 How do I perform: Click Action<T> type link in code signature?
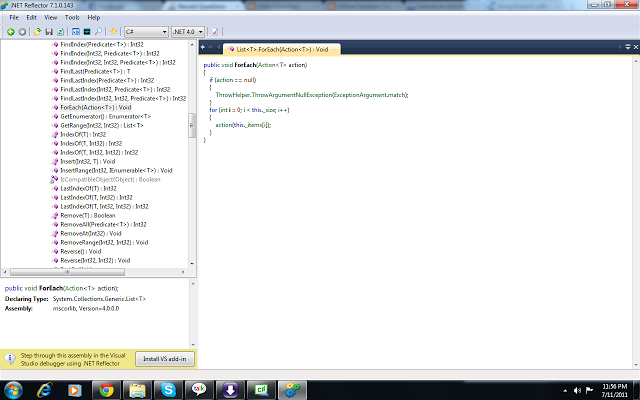point(272,64)
